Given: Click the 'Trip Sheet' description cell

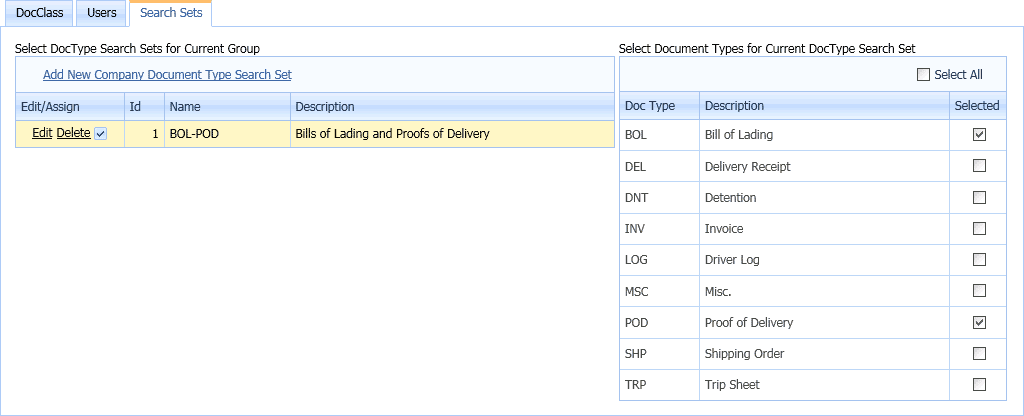Looking at the screenshot, I should click(824, 385).
